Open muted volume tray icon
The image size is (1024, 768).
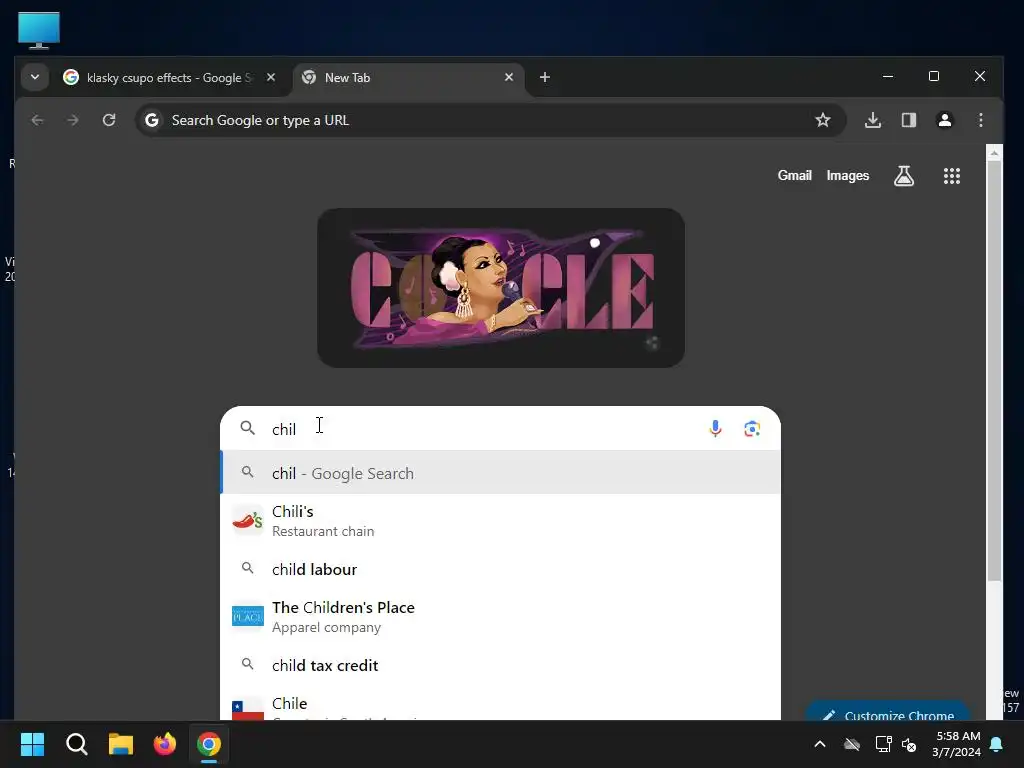click(x=909, y=744)
